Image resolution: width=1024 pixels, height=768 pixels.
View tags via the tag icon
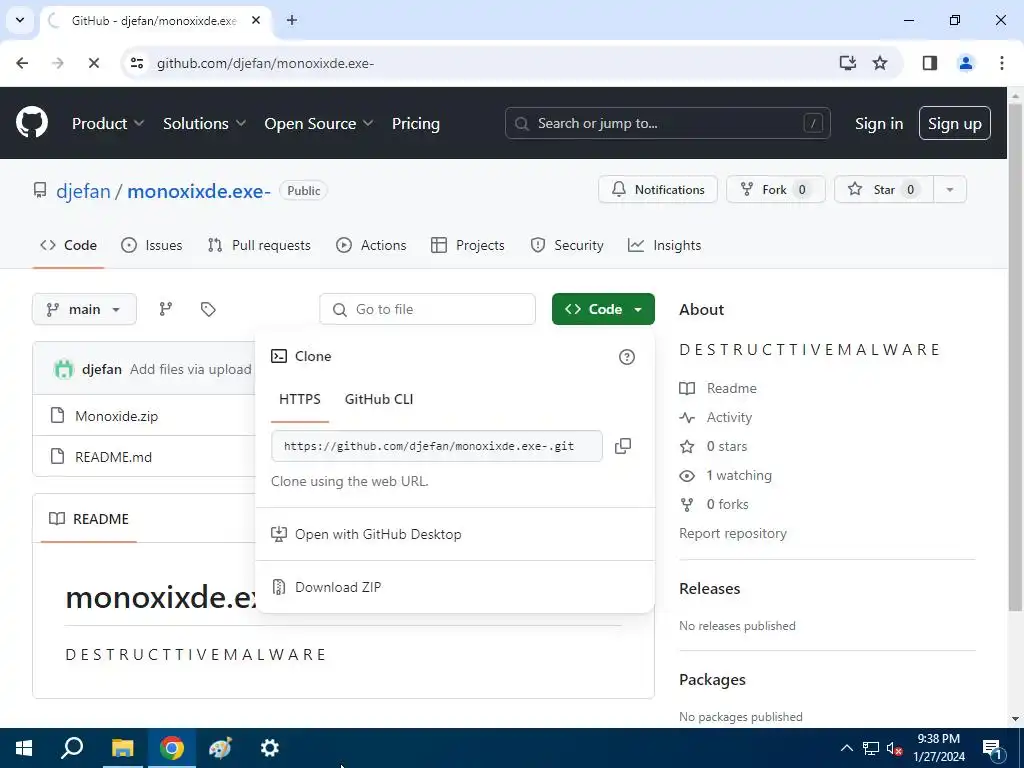point(208,309)
